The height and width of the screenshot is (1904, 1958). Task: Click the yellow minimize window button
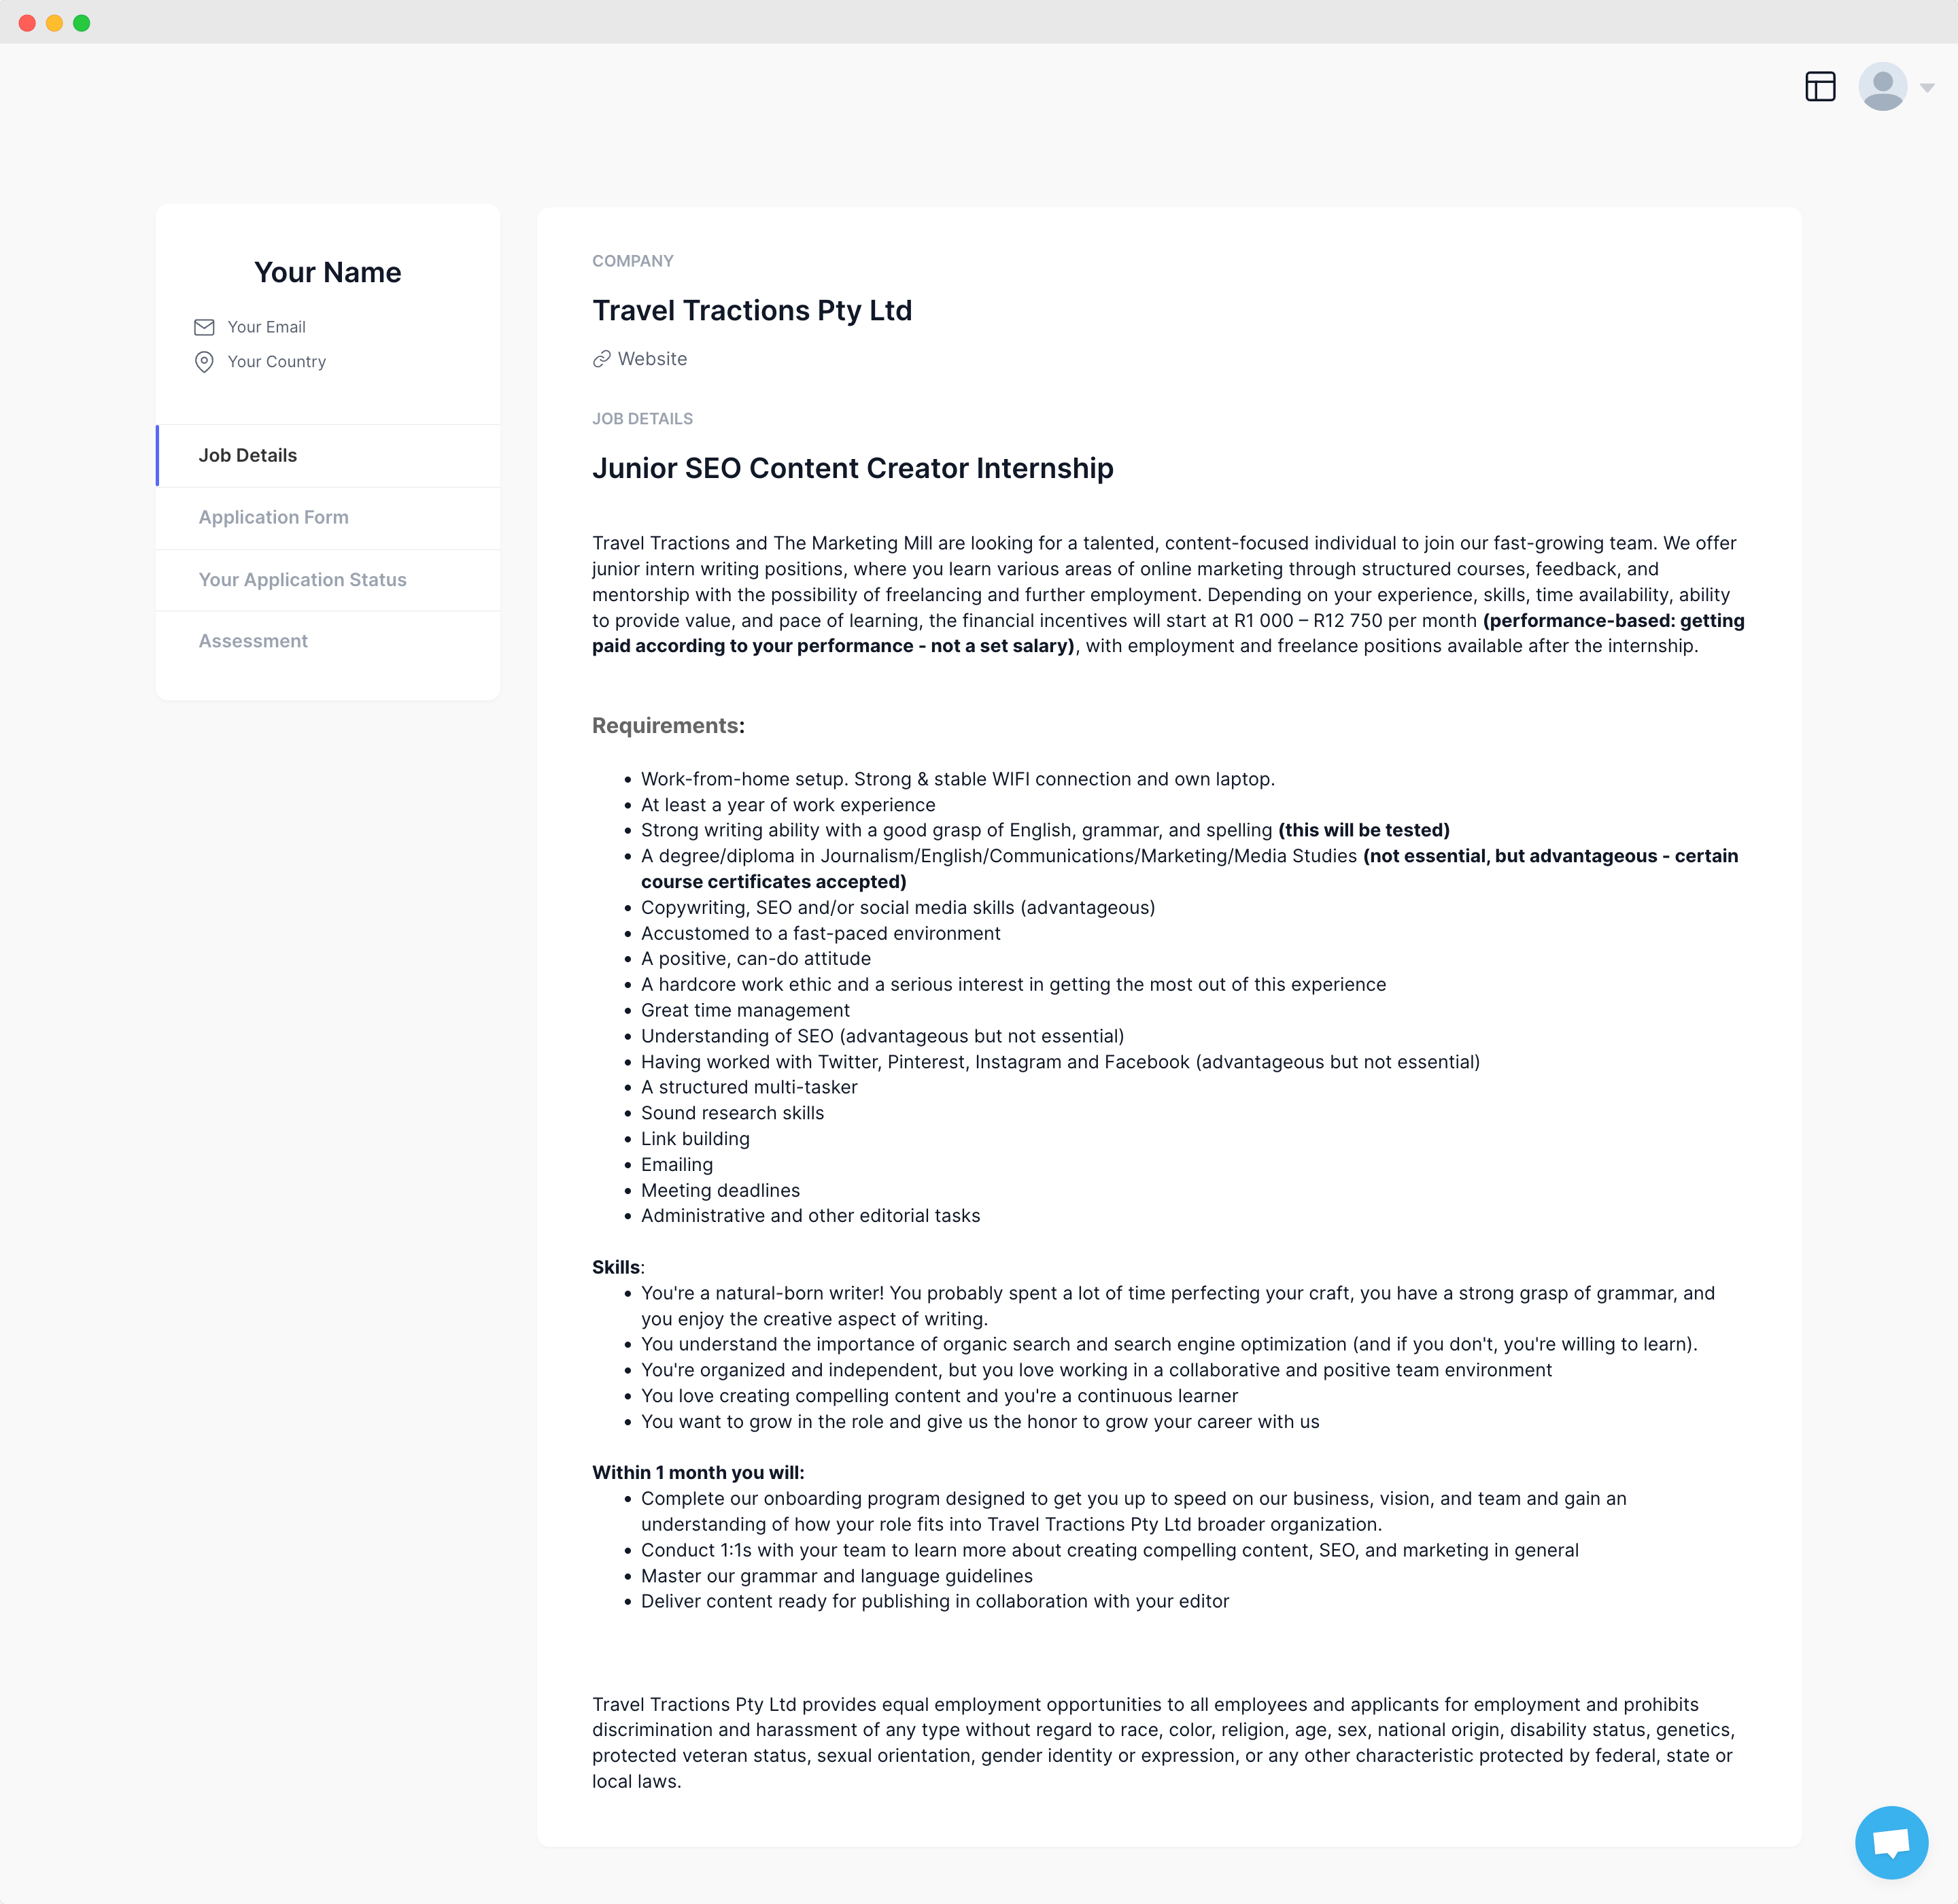pyautogui.click(x=54, y=23)
